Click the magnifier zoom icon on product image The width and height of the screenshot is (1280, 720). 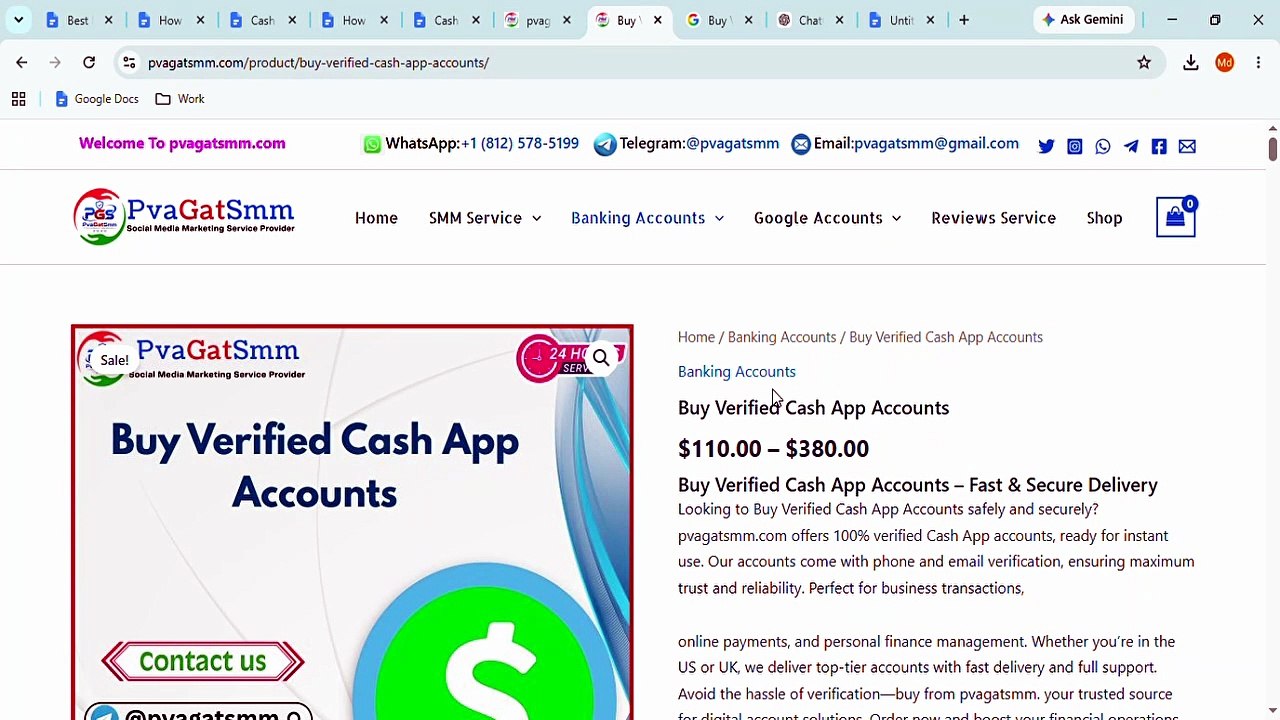[601, 357]
